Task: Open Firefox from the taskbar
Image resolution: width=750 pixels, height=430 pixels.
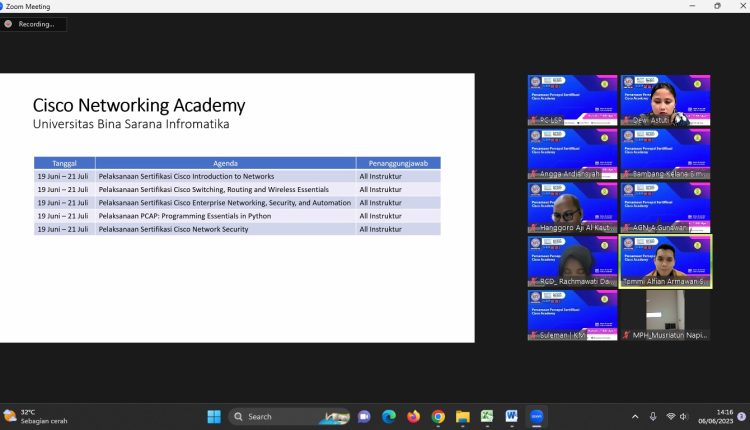Action: click(x=413, y=417)
